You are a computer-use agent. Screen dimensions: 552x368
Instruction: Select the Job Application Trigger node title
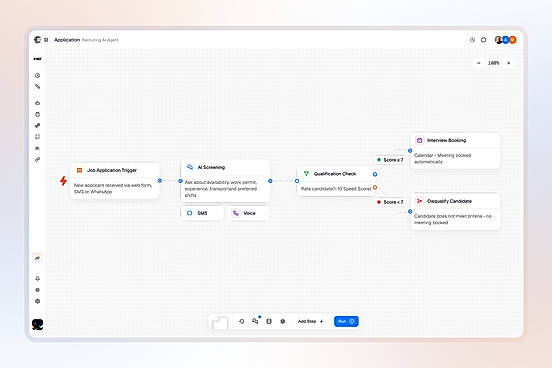pyautogui.click(x=112, y=170)
